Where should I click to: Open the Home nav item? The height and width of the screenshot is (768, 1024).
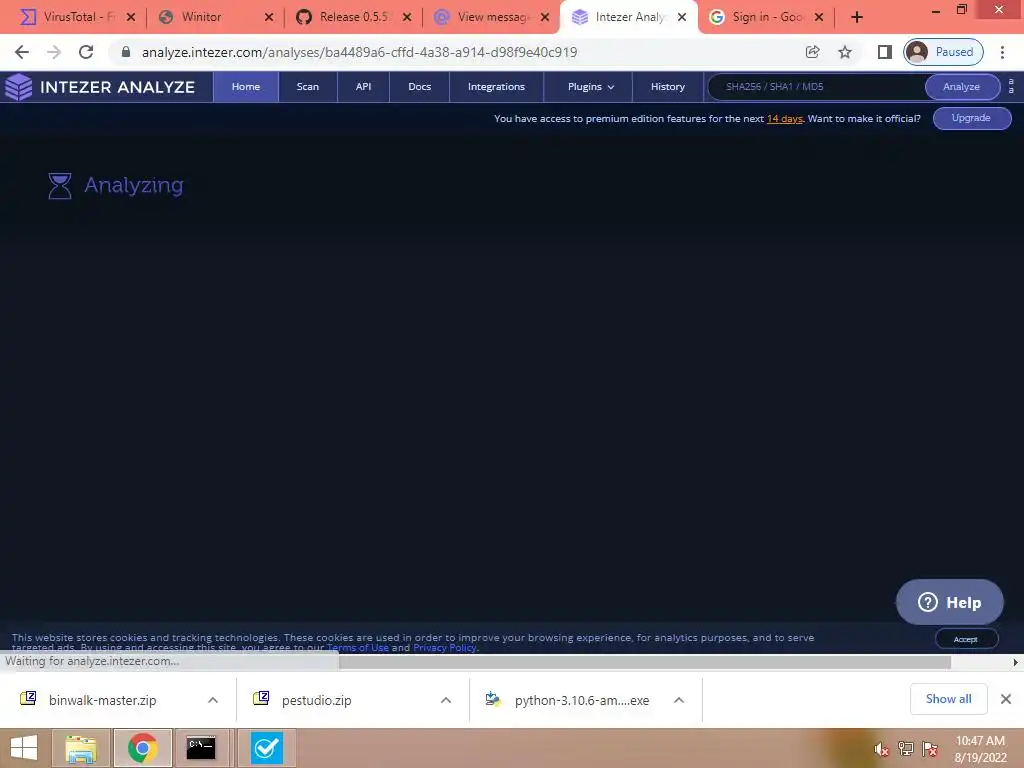point(246,87)
